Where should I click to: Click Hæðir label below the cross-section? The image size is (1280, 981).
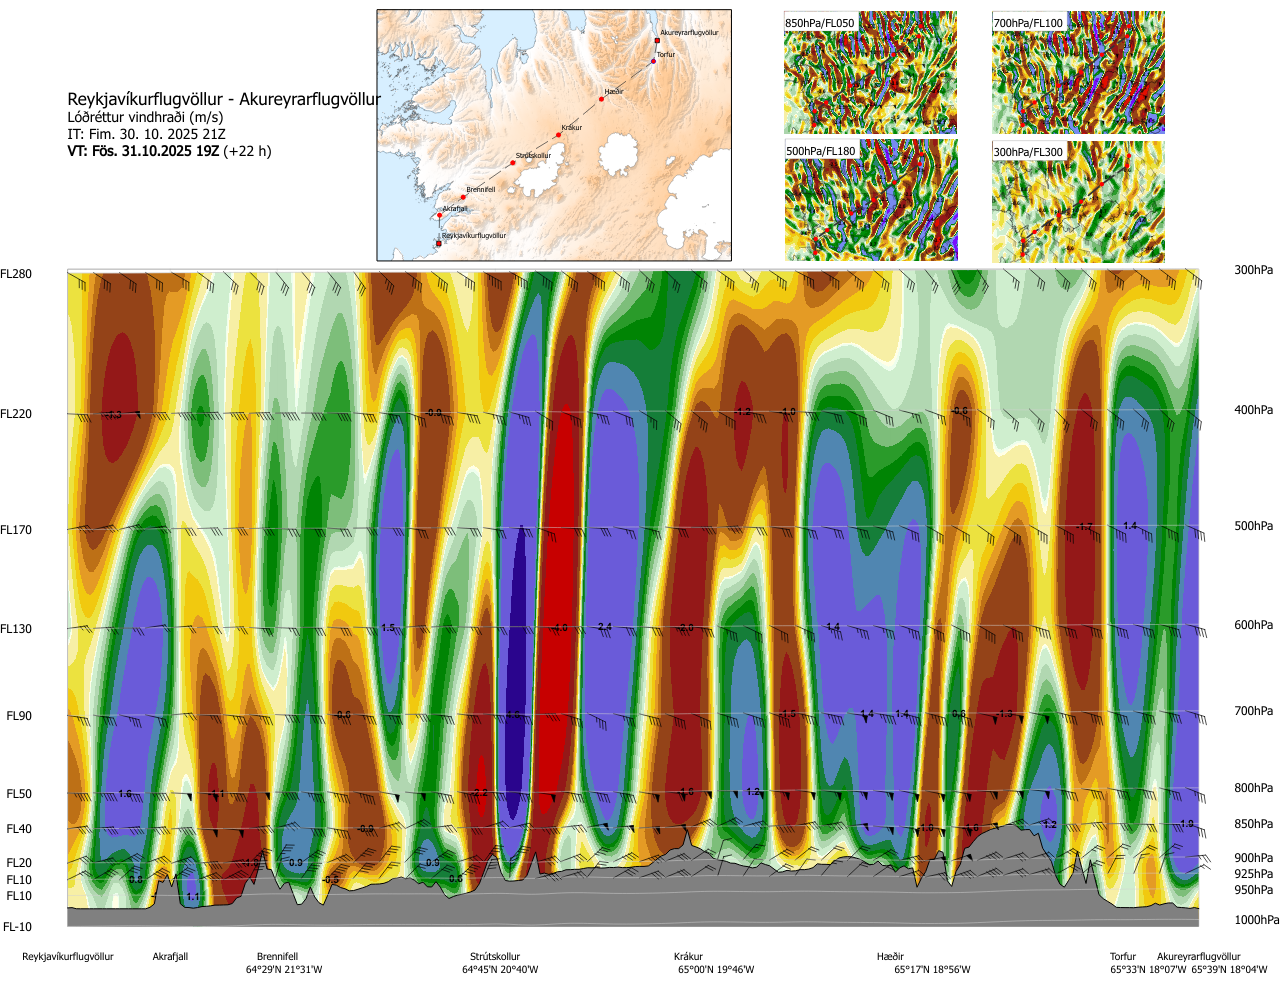(890, 957)
